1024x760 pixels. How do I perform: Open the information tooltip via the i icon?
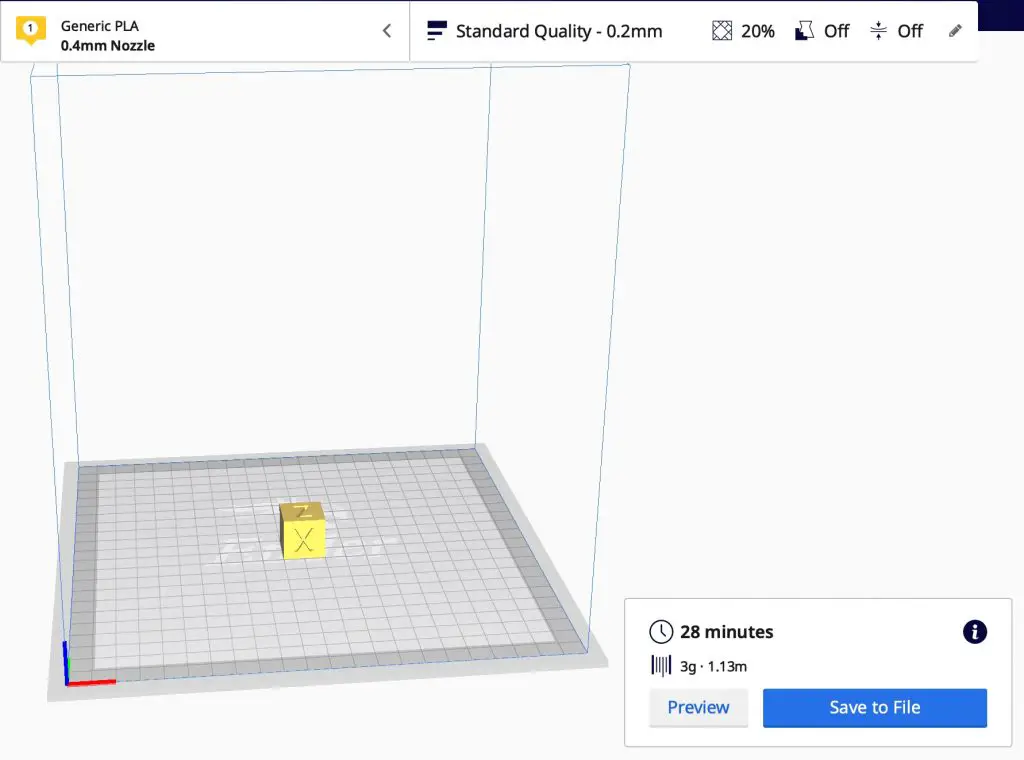tap(974, 632)
